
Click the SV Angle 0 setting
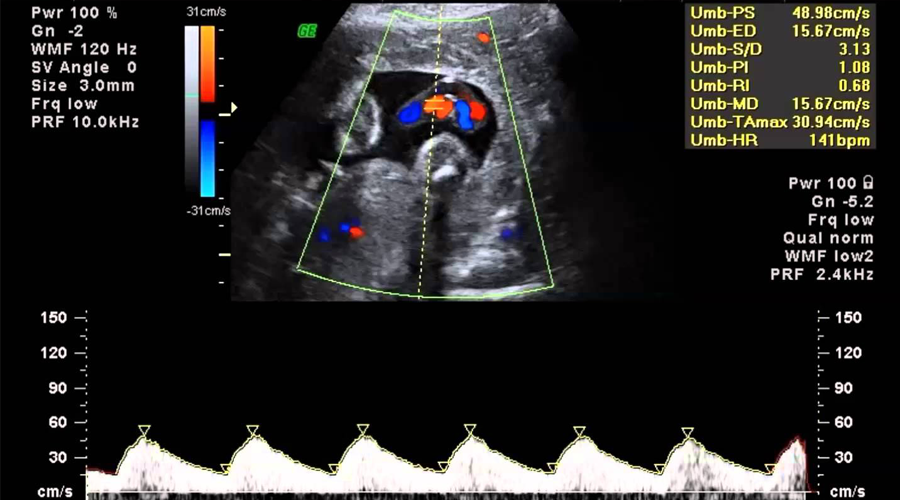84,68
